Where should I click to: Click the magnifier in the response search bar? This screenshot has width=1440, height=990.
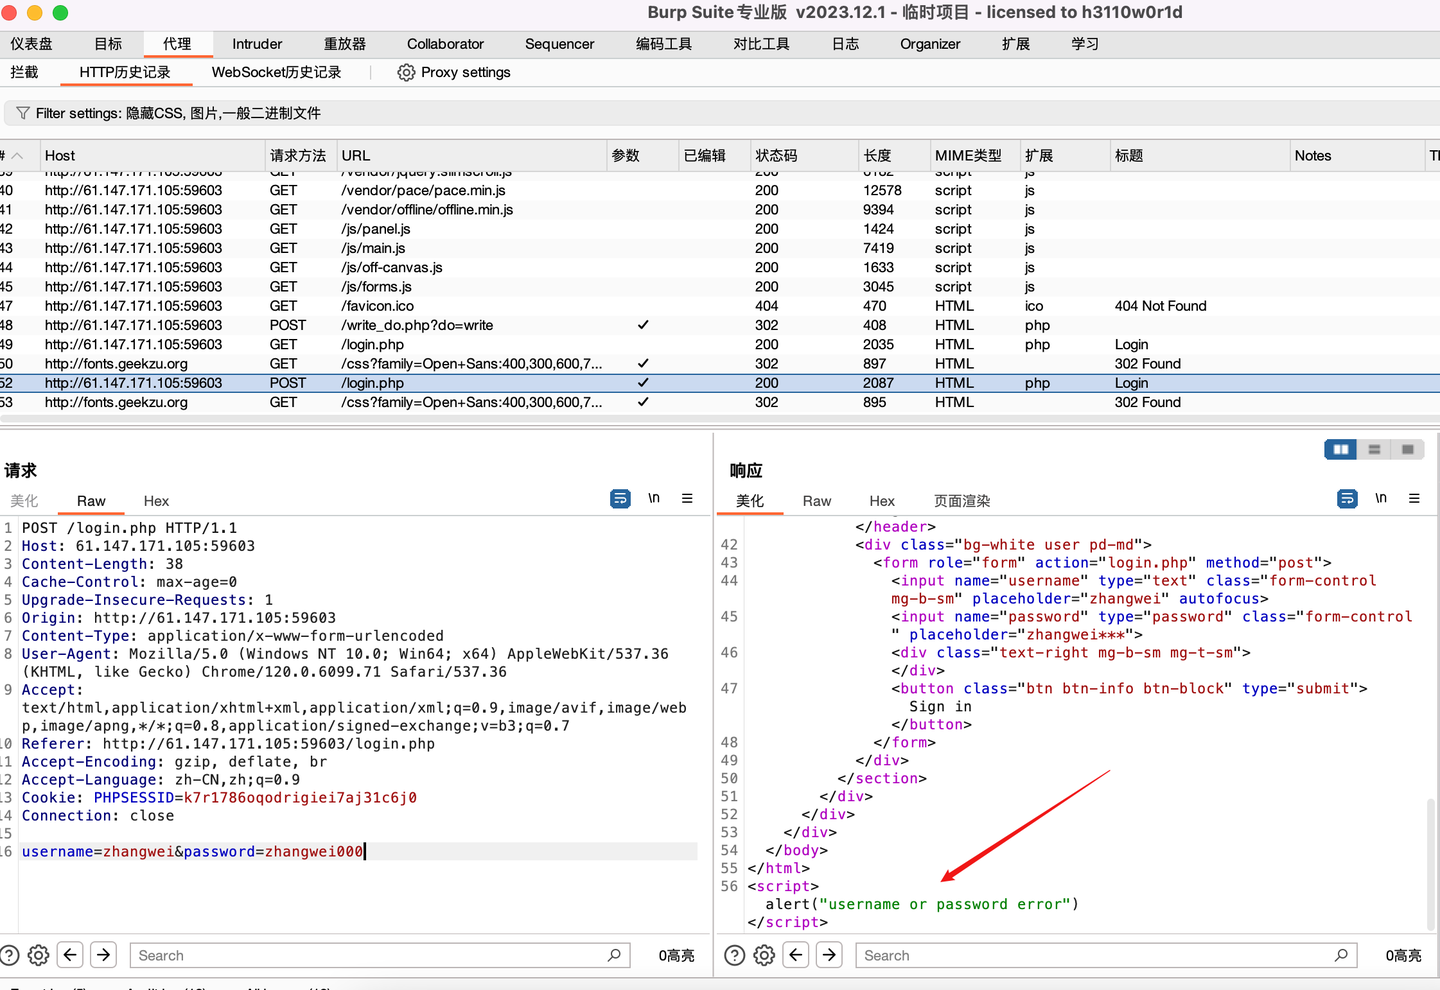click(x=1343, y=955)
